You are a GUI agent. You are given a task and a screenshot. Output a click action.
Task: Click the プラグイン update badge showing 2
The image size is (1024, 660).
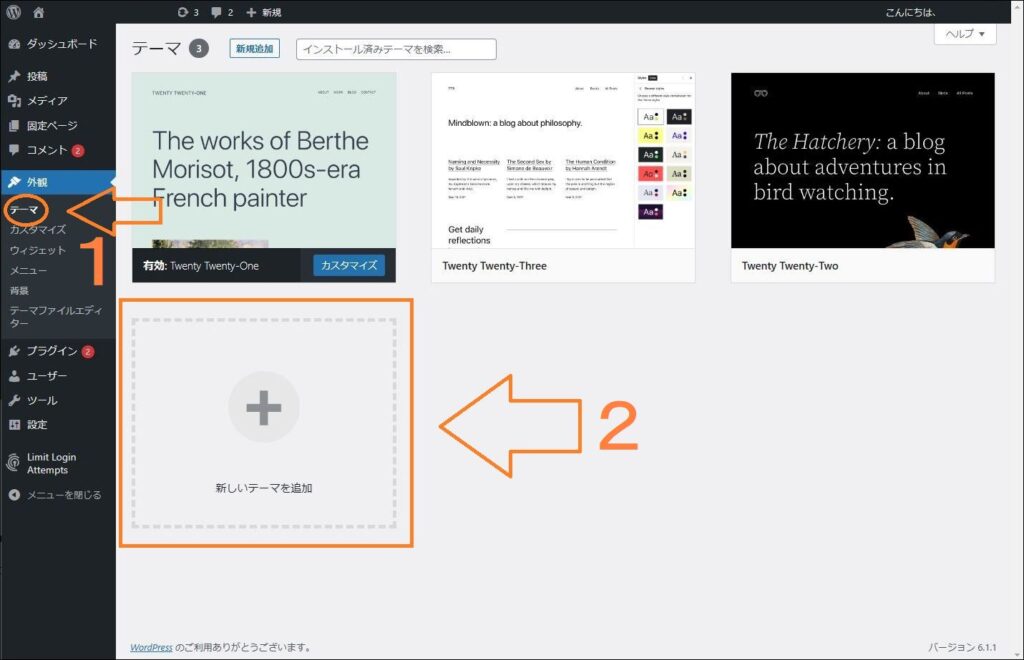[x=88, y=352]
